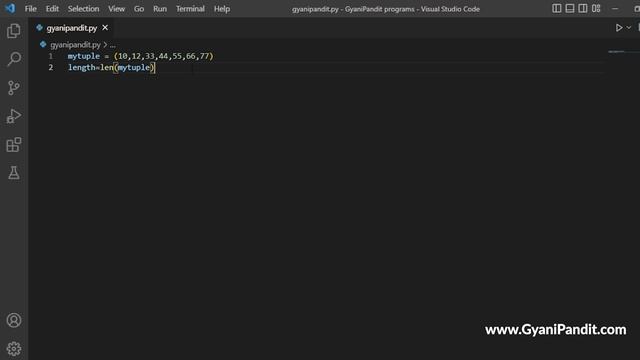Click the VS Code logo icon
Viewport: 640px width, 360px height.
(10, 8)
